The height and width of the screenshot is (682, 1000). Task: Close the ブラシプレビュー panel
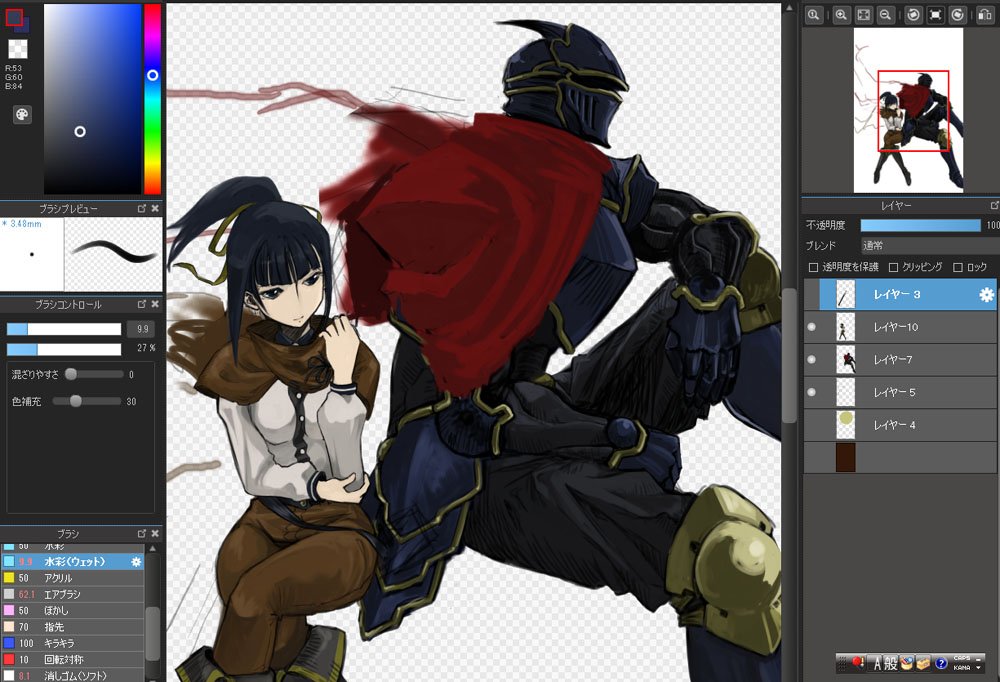tap(155, 209)
